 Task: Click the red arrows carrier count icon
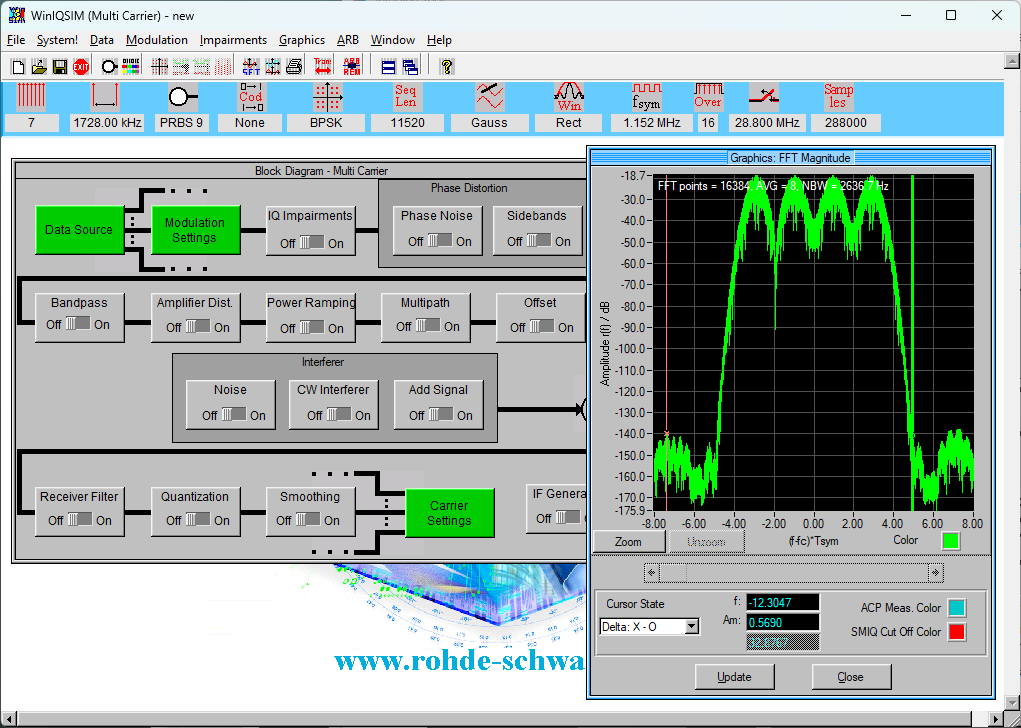click(x=31, y=96)
